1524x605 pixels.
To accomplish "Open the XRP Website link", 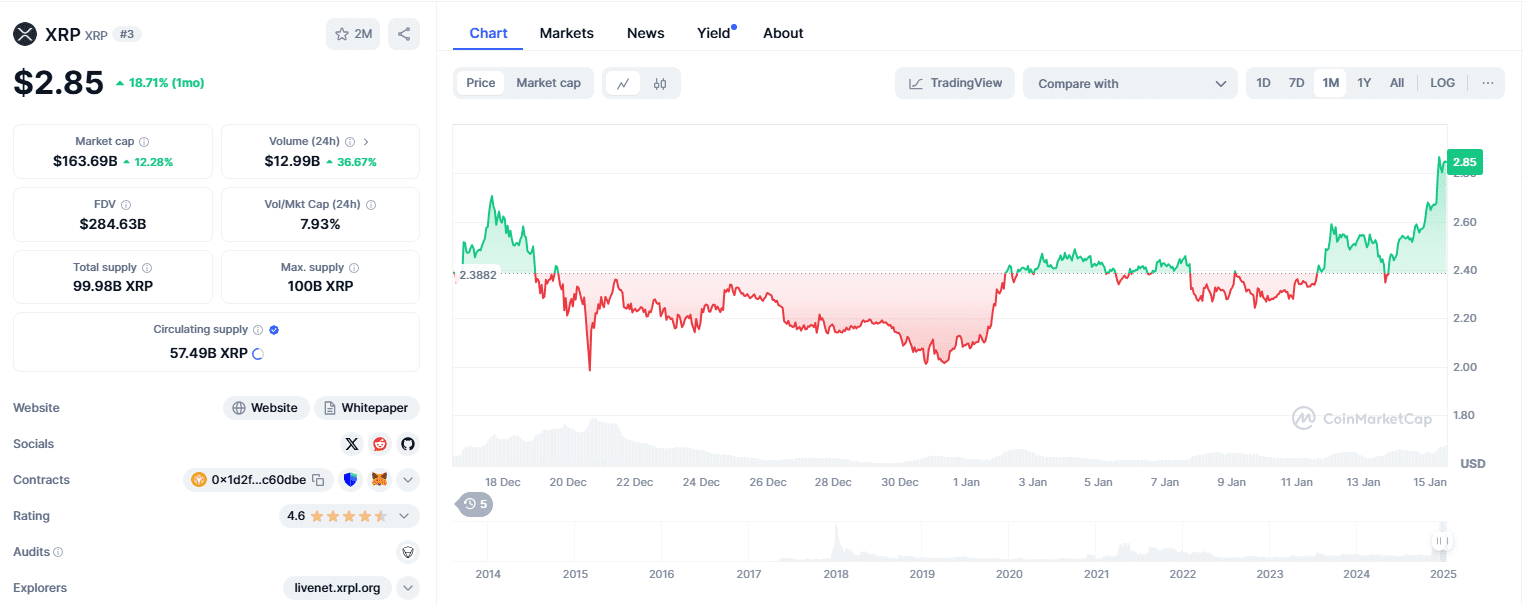I will coord(265,408).
